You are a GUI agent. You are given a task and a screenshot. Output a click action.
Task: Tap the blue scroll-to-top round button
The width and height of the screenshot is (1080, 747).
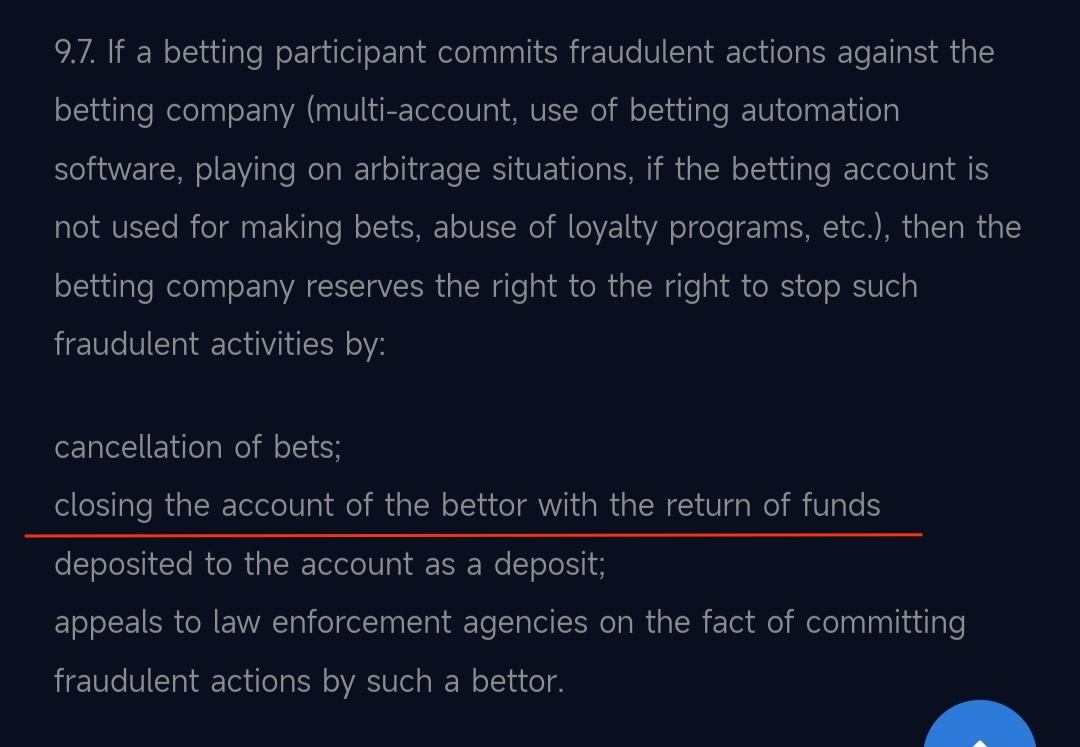[x=980, y=727]
